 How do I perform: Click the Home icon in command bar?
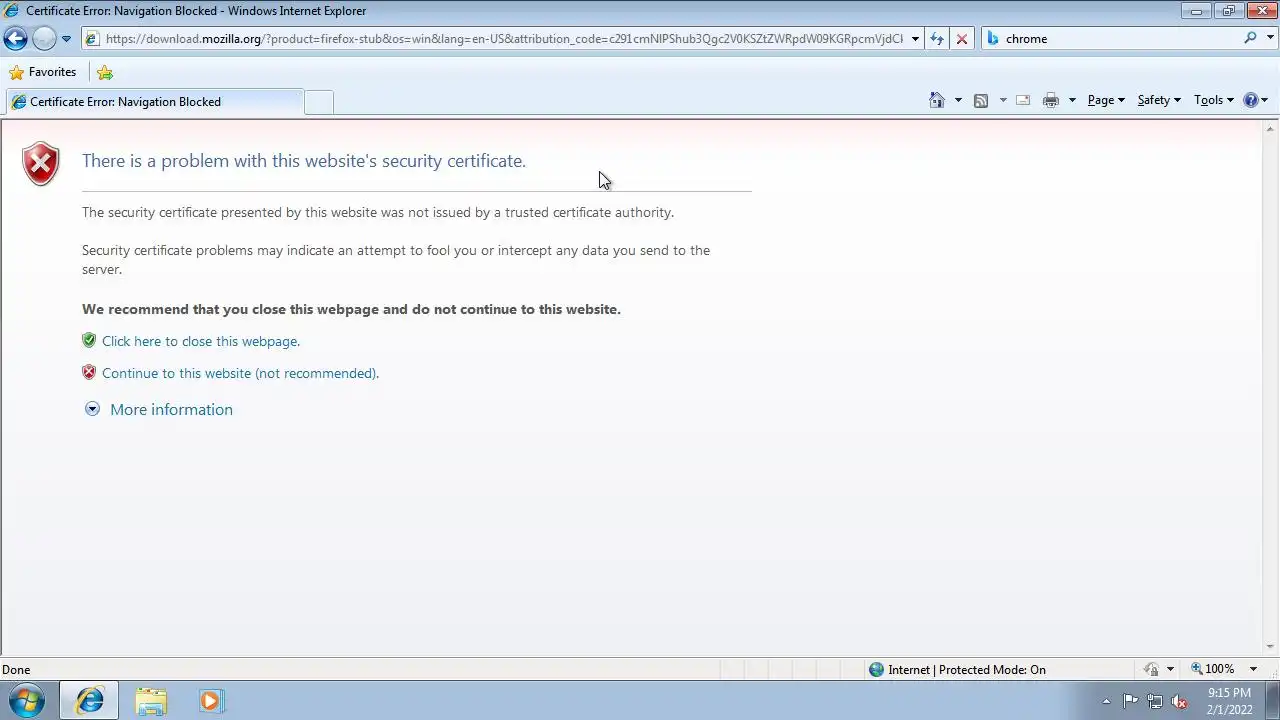click(x=937, y=100)
